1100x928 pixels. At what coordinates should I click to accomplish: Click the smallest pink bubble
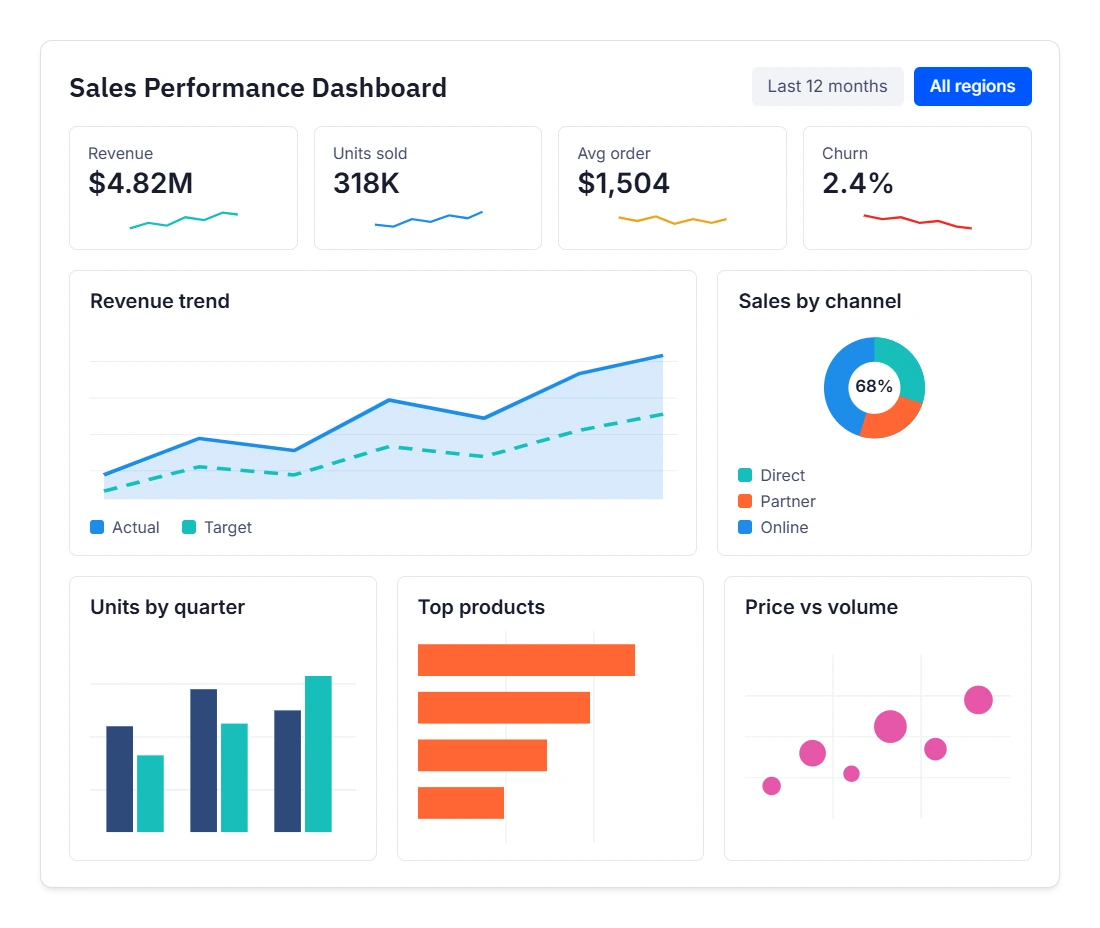(x=851, y=774)
